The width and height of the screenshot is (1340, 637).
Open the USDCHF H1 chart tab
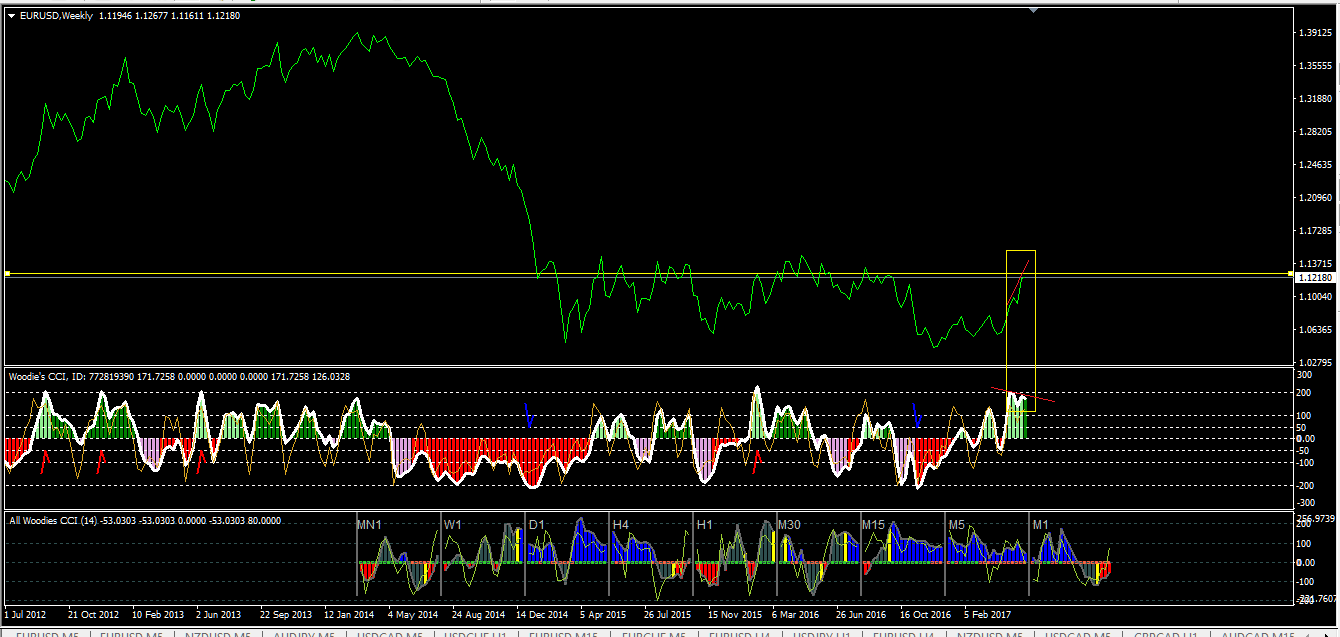pos(476,634)
